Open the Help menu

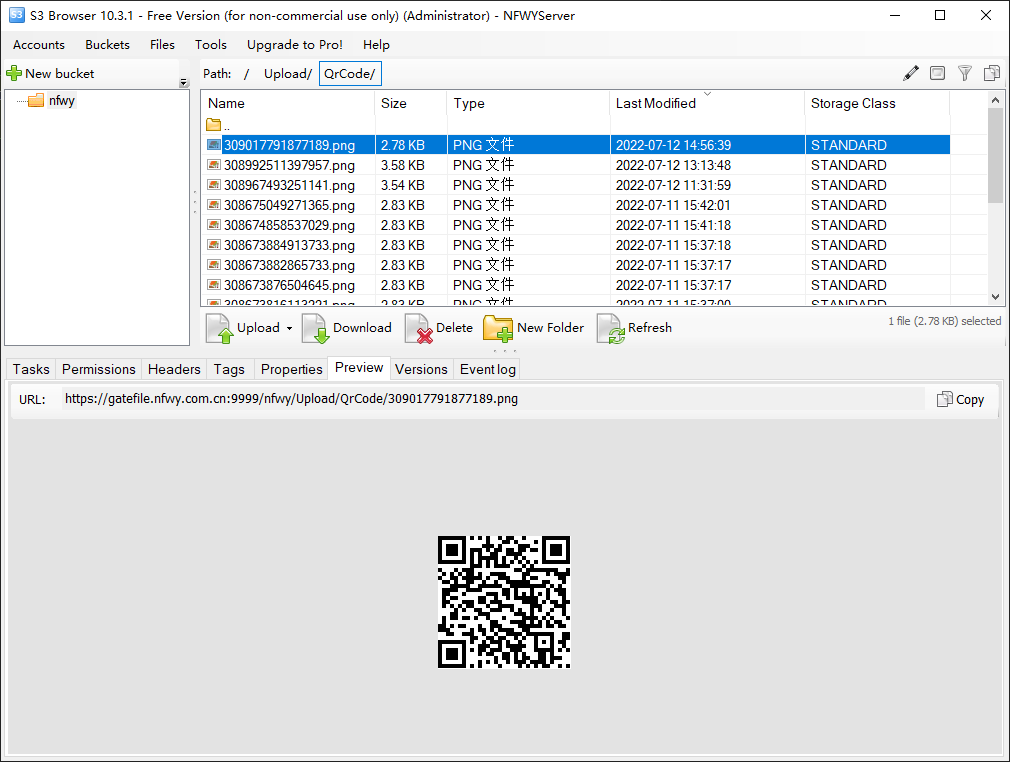tap(376, 44)
